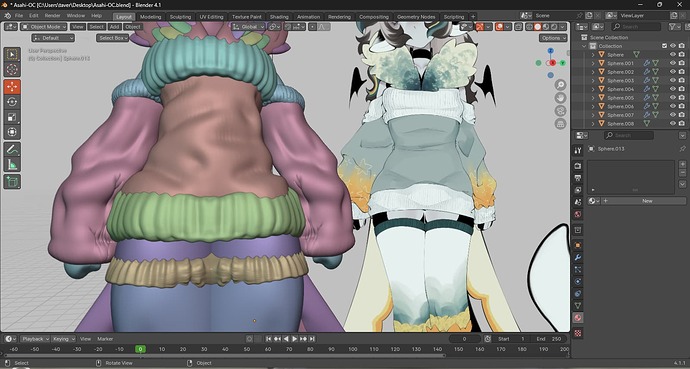Open the Object Mode dropdown
690x369 pixels.
(44, 27)
